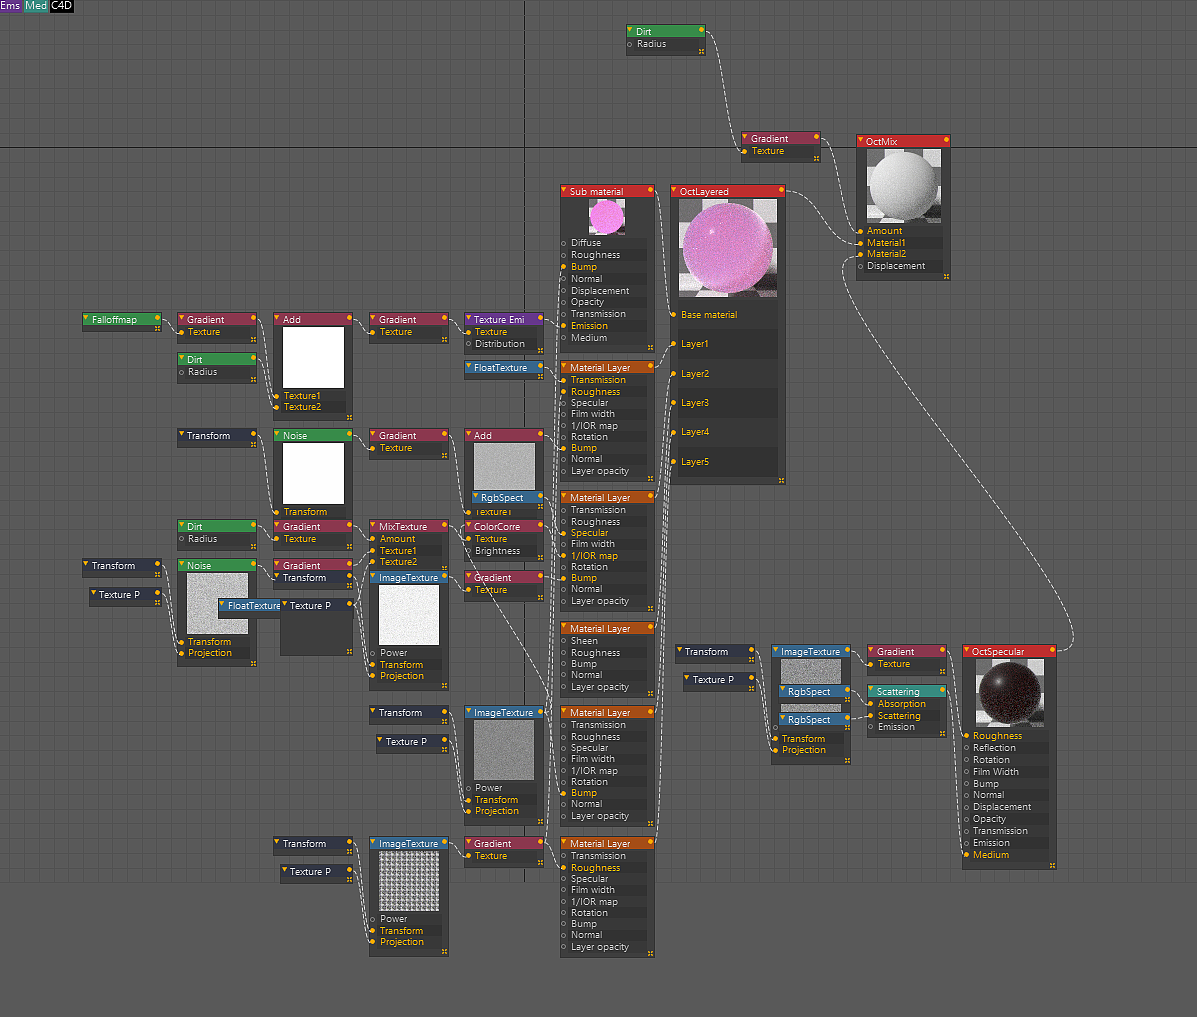
Task: Switch to the Med tab
Action: pos(36,6)
